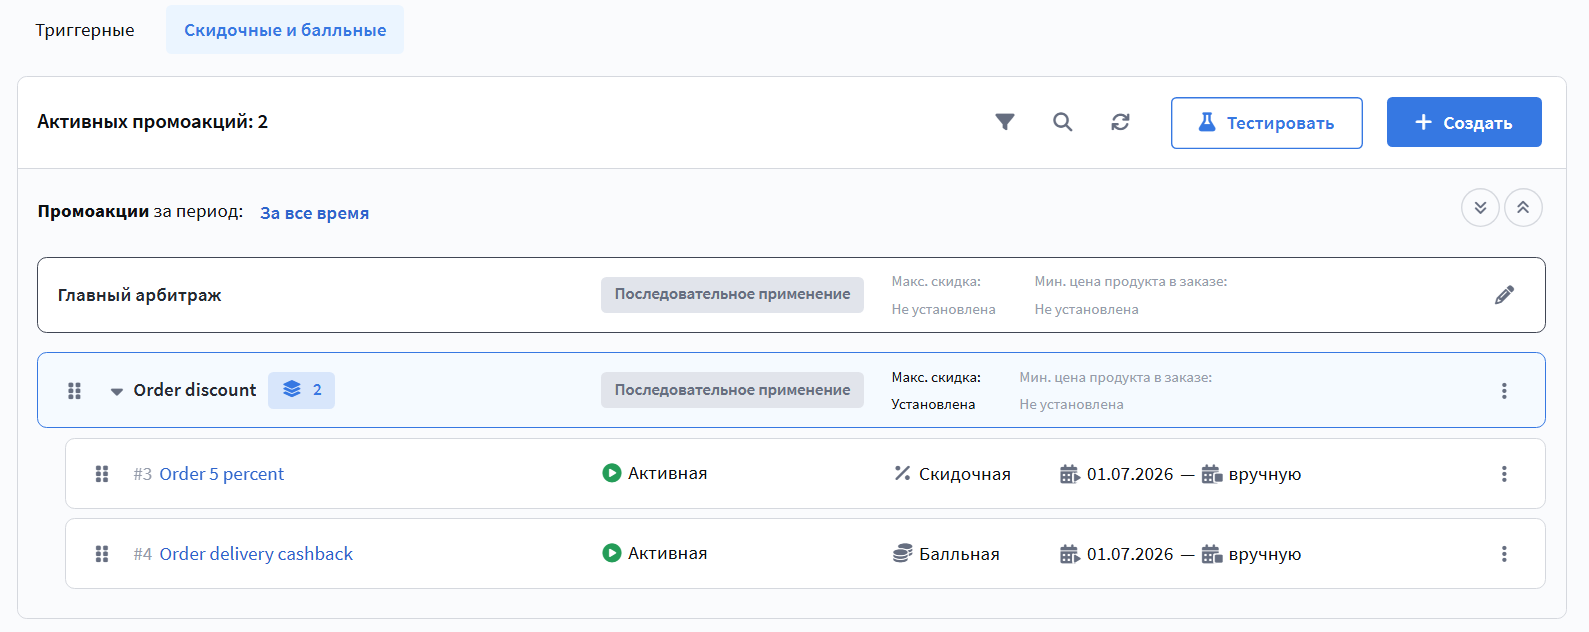
Task: Click green active status icon for Order 5 percent
Action: (x=612, y=473)
